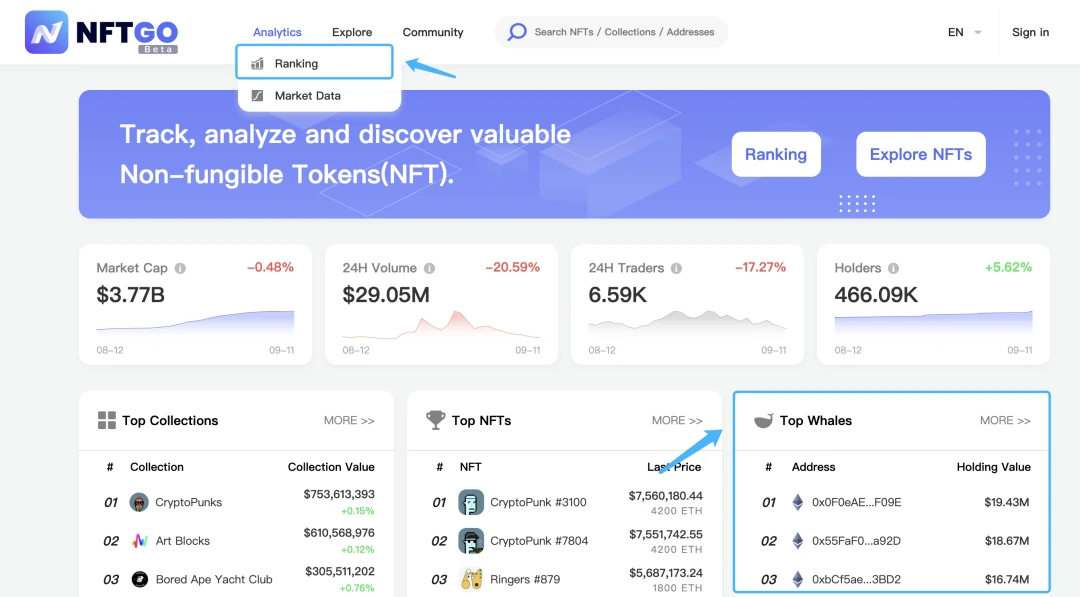The width and height of the screenshot is (1080, 597).
Task: Click the CryptoPunk #3100 name
Action: (538, 502)
